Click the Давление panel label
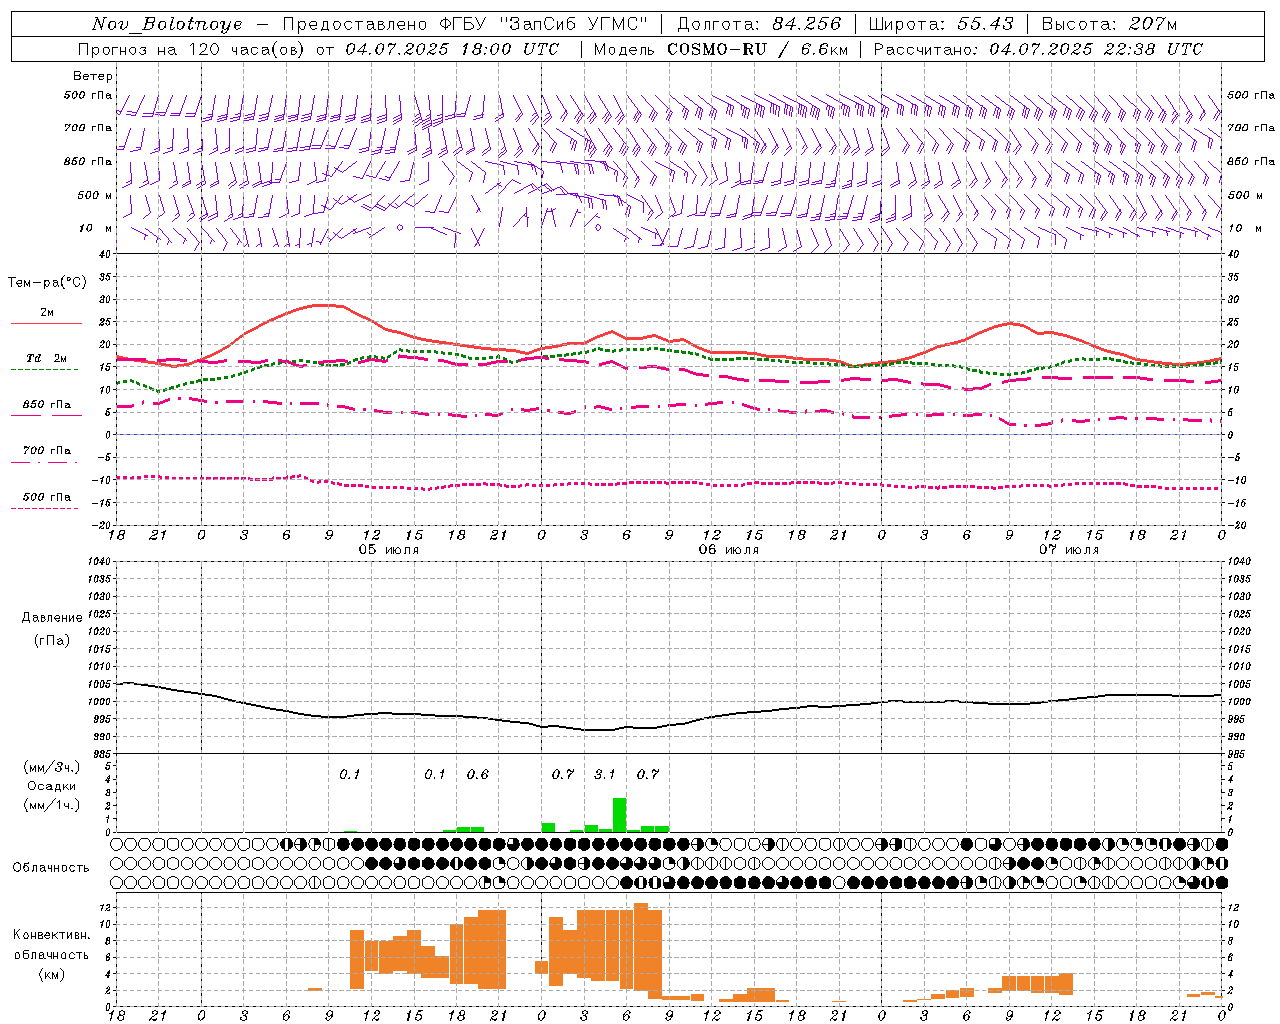The image size is (1280, 1024). point(52,618)
